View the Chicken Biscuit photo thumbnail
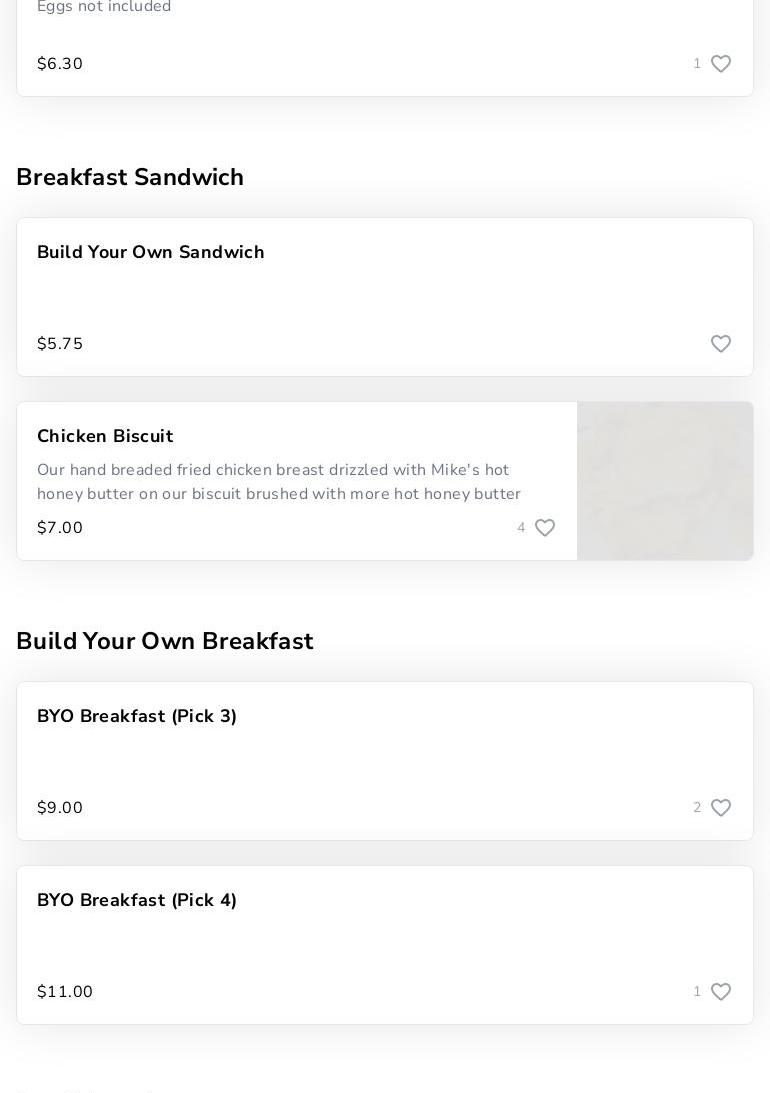The width and height of the screenshot is (770, 1093). [665, 481]
